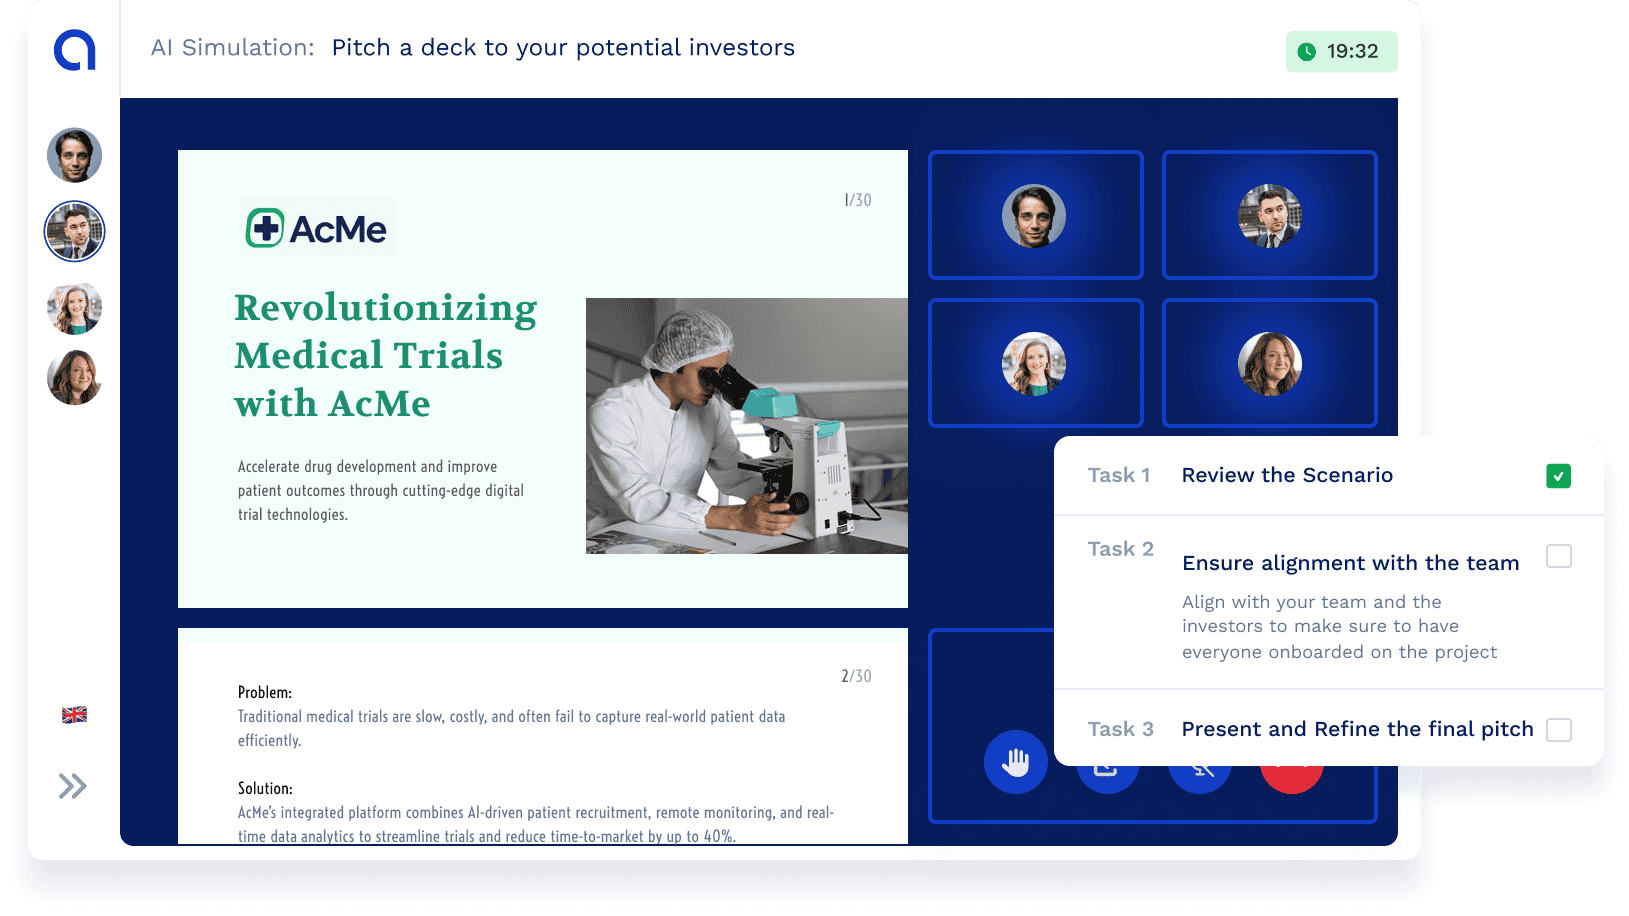
Task: Select the top-left participant video tile
Action: (x=1035, y=215)
